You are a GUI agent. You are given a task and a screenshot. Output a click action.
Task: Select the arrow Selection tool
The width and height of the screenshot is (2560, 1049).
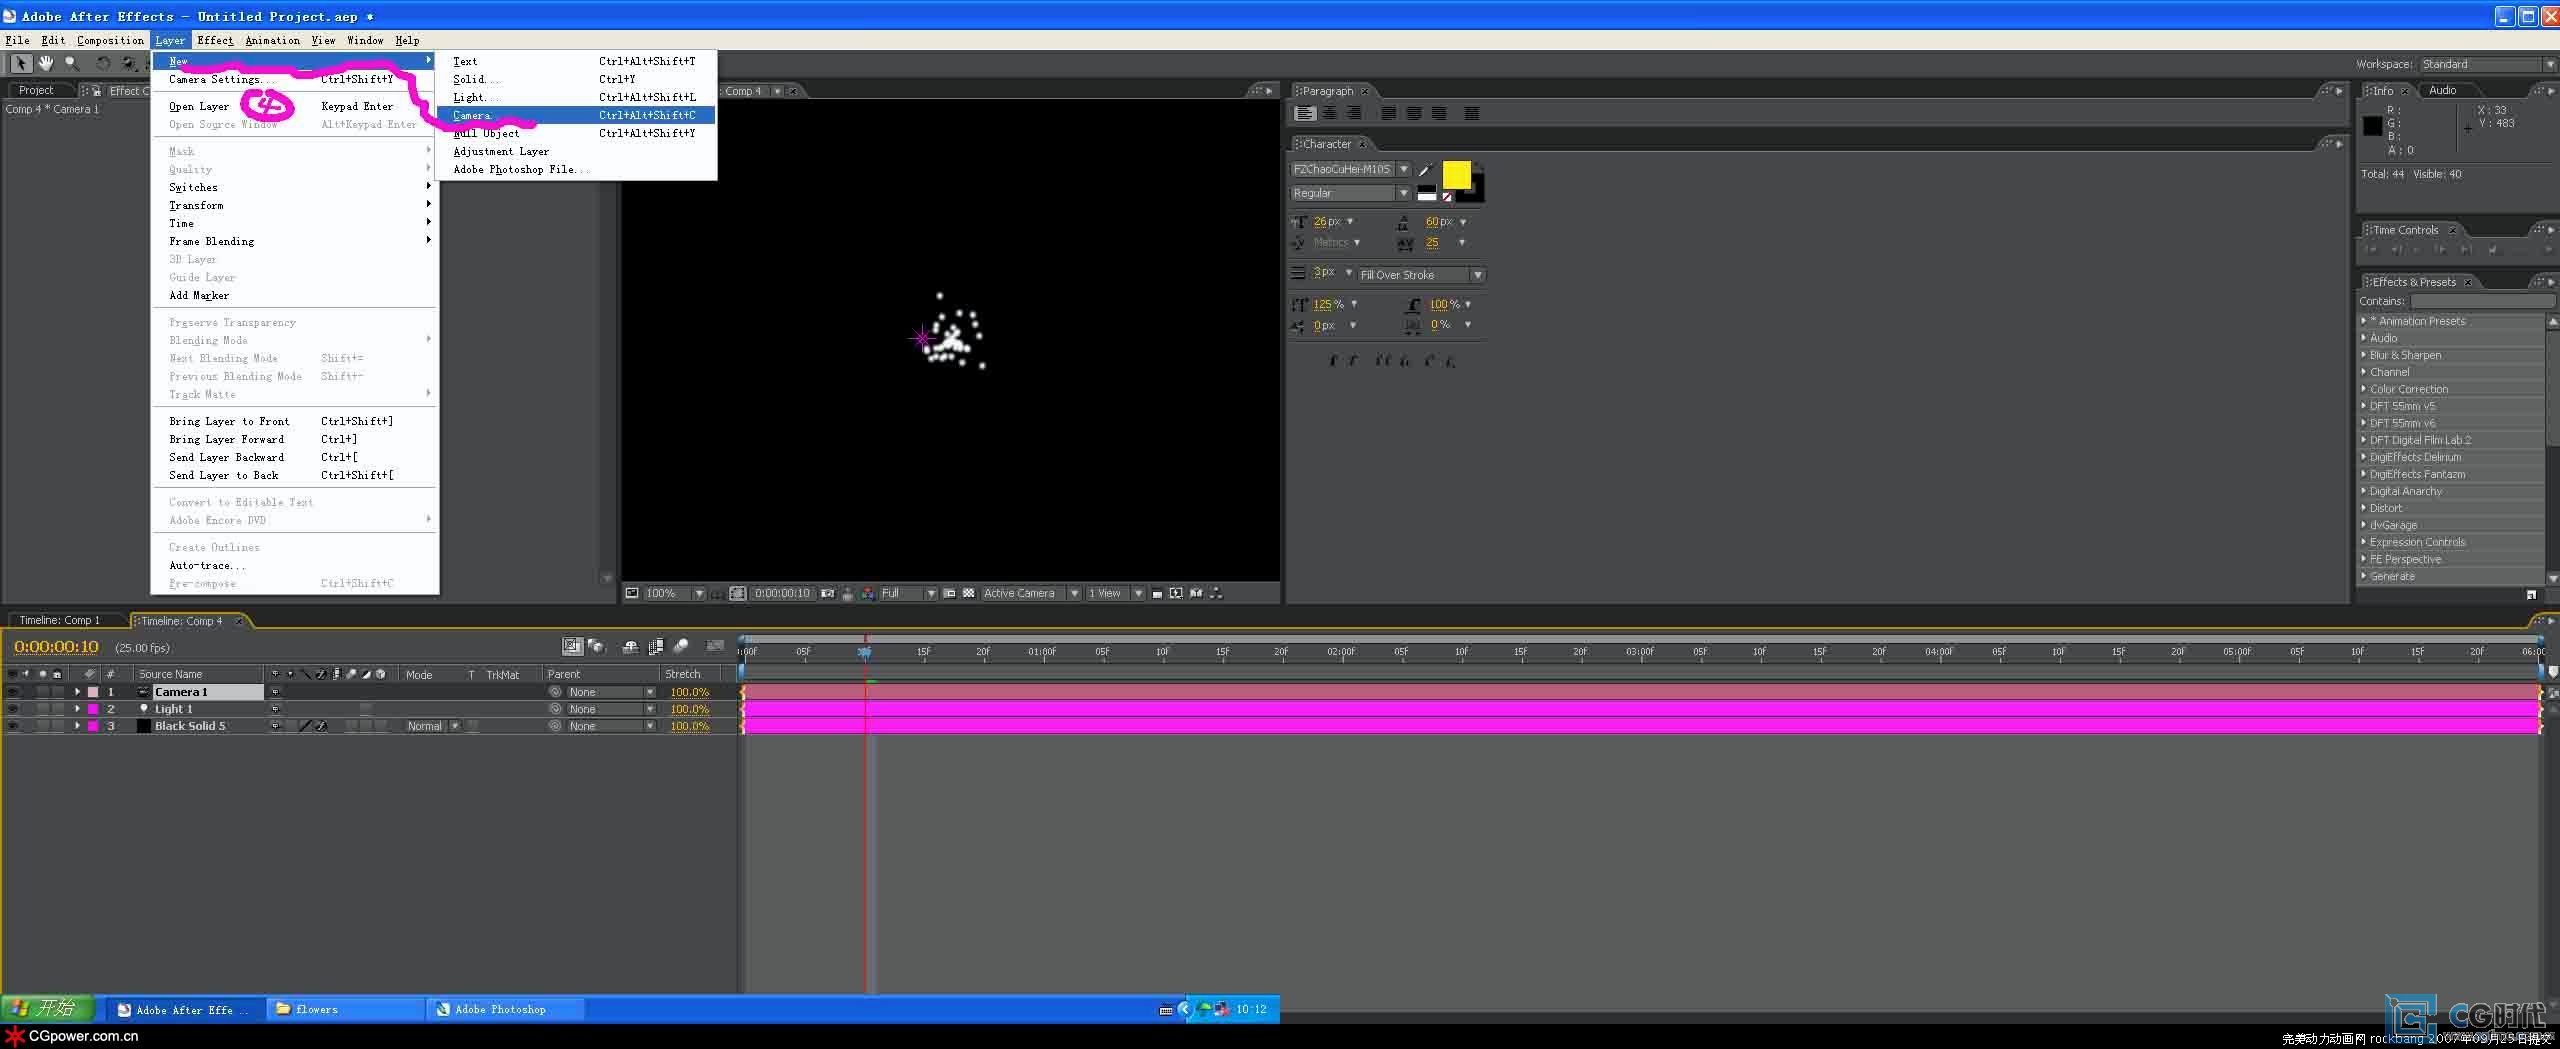[21, 63]
